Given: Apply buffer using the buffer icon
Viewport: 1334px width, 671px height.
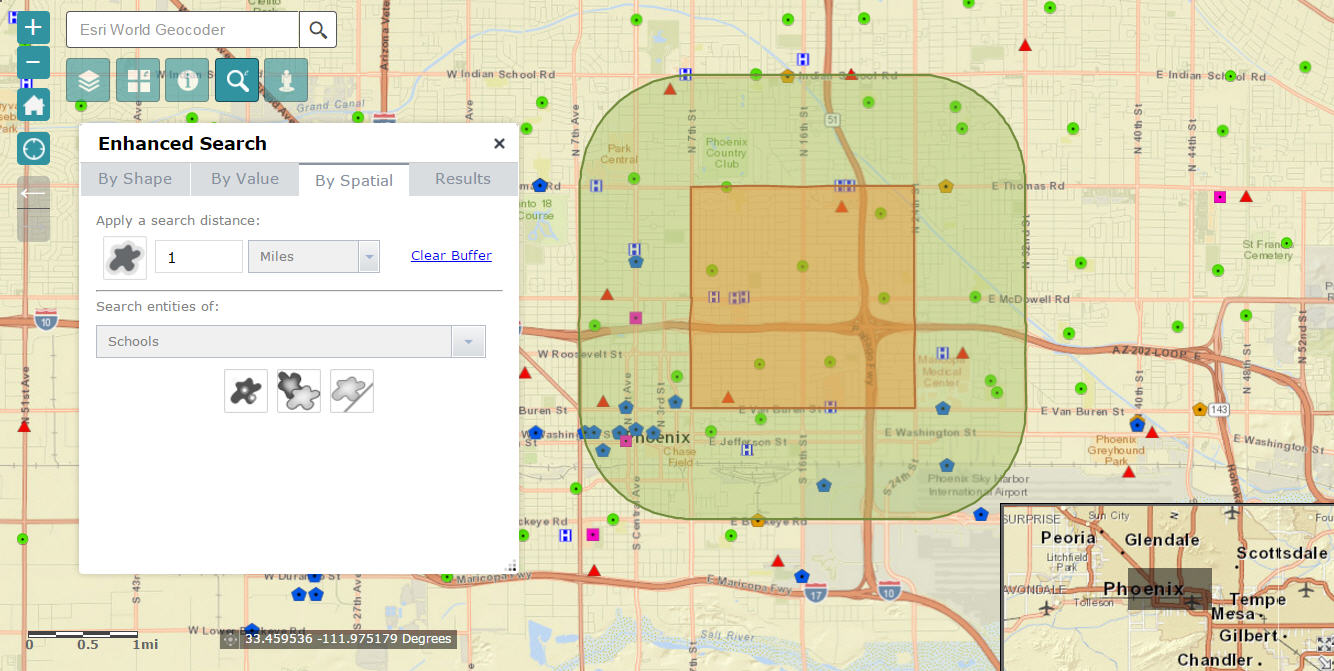Looking at the screenshot, I should pyautogui.click(x=125, y=257).
